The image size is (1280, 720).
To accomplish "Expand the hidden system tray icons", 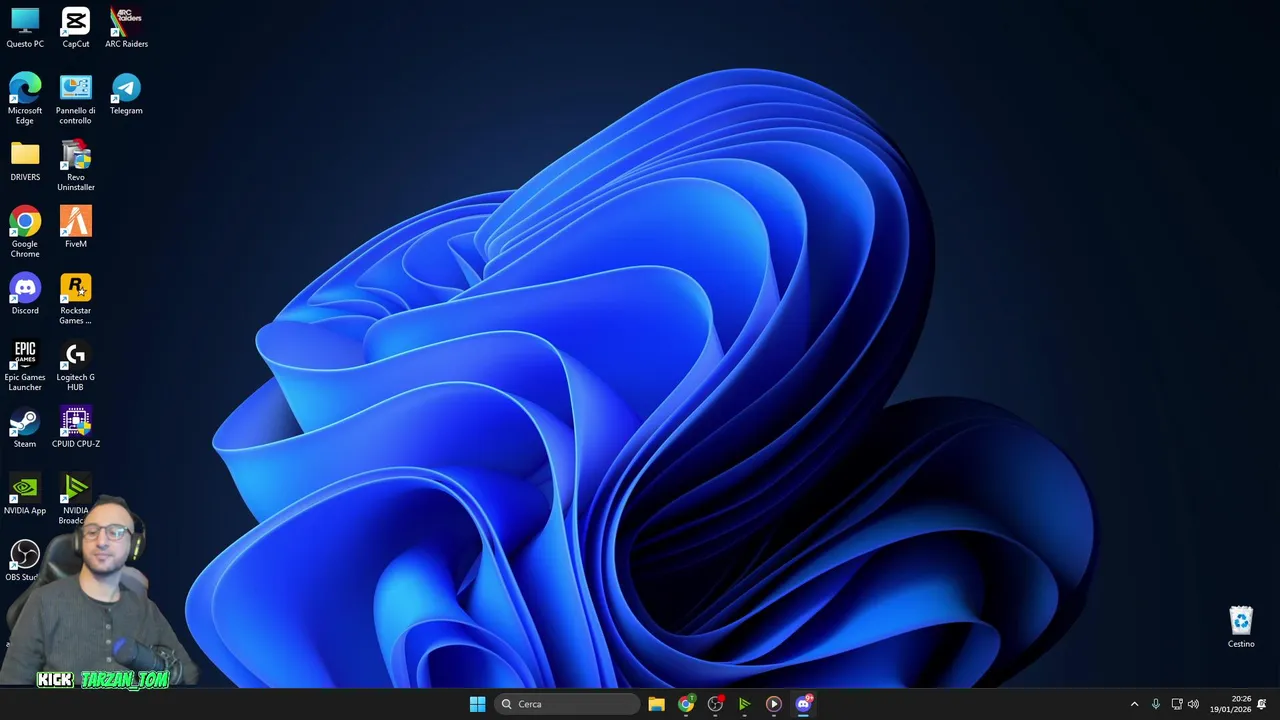I will point(1134,704).
